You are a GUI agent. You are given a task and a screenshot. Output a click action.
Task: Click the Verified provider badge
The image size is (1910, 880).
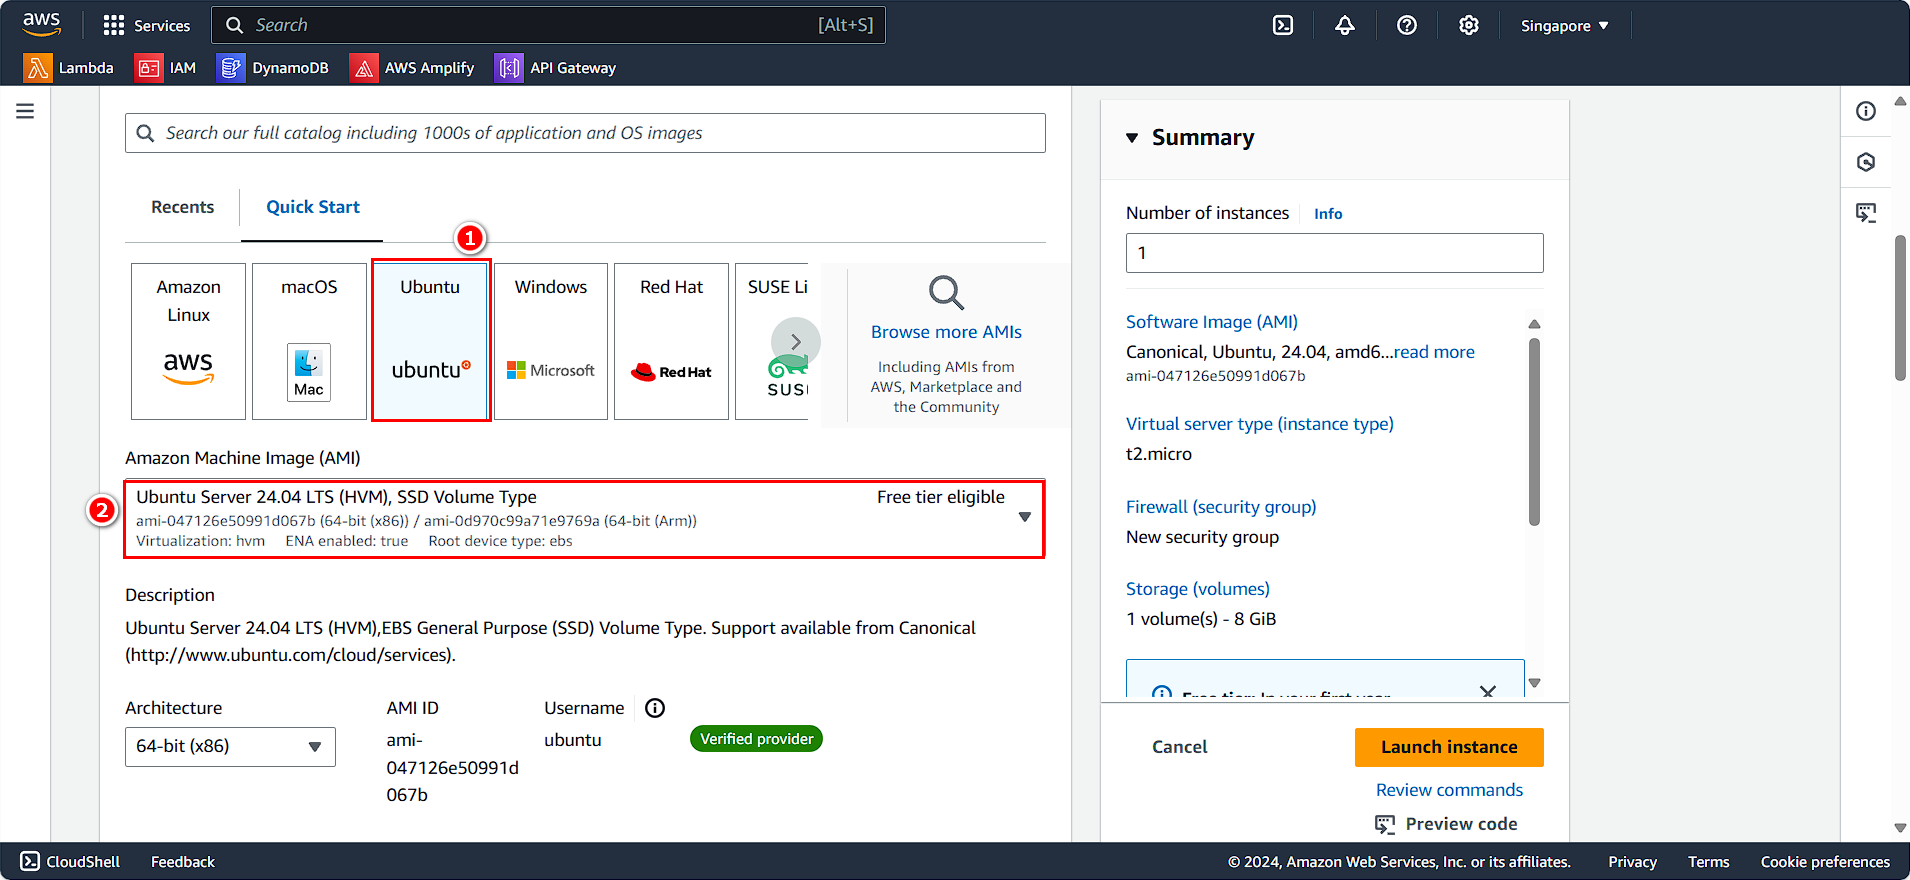756,739
